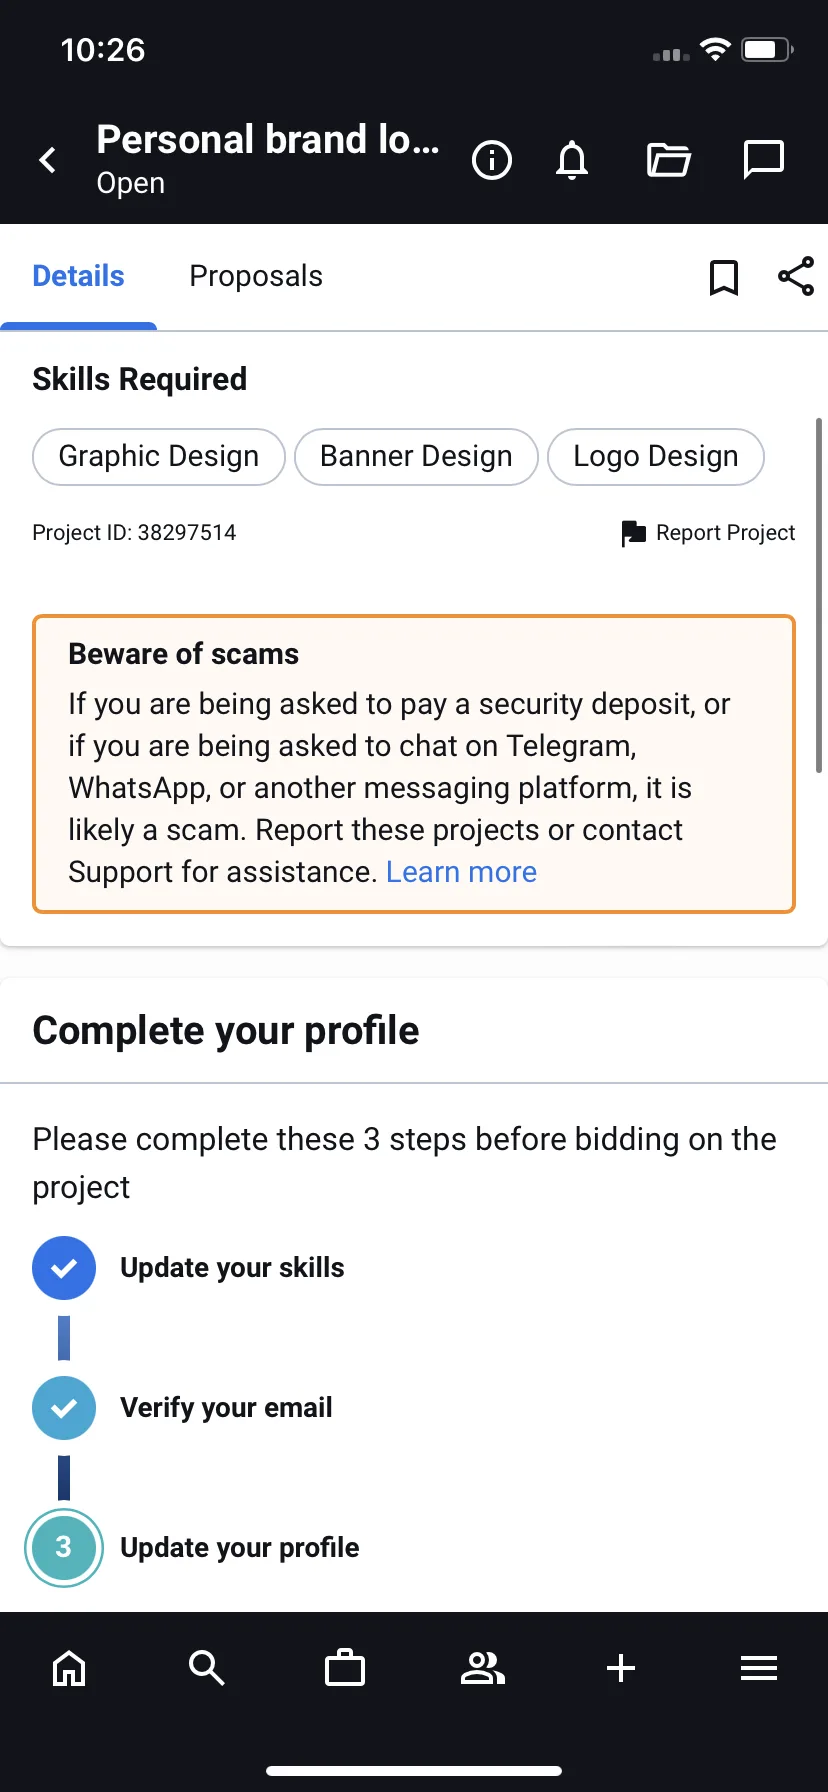This screenshot has width=828, height=1792.
Task: Report this project
Action: tap(708, 533)
